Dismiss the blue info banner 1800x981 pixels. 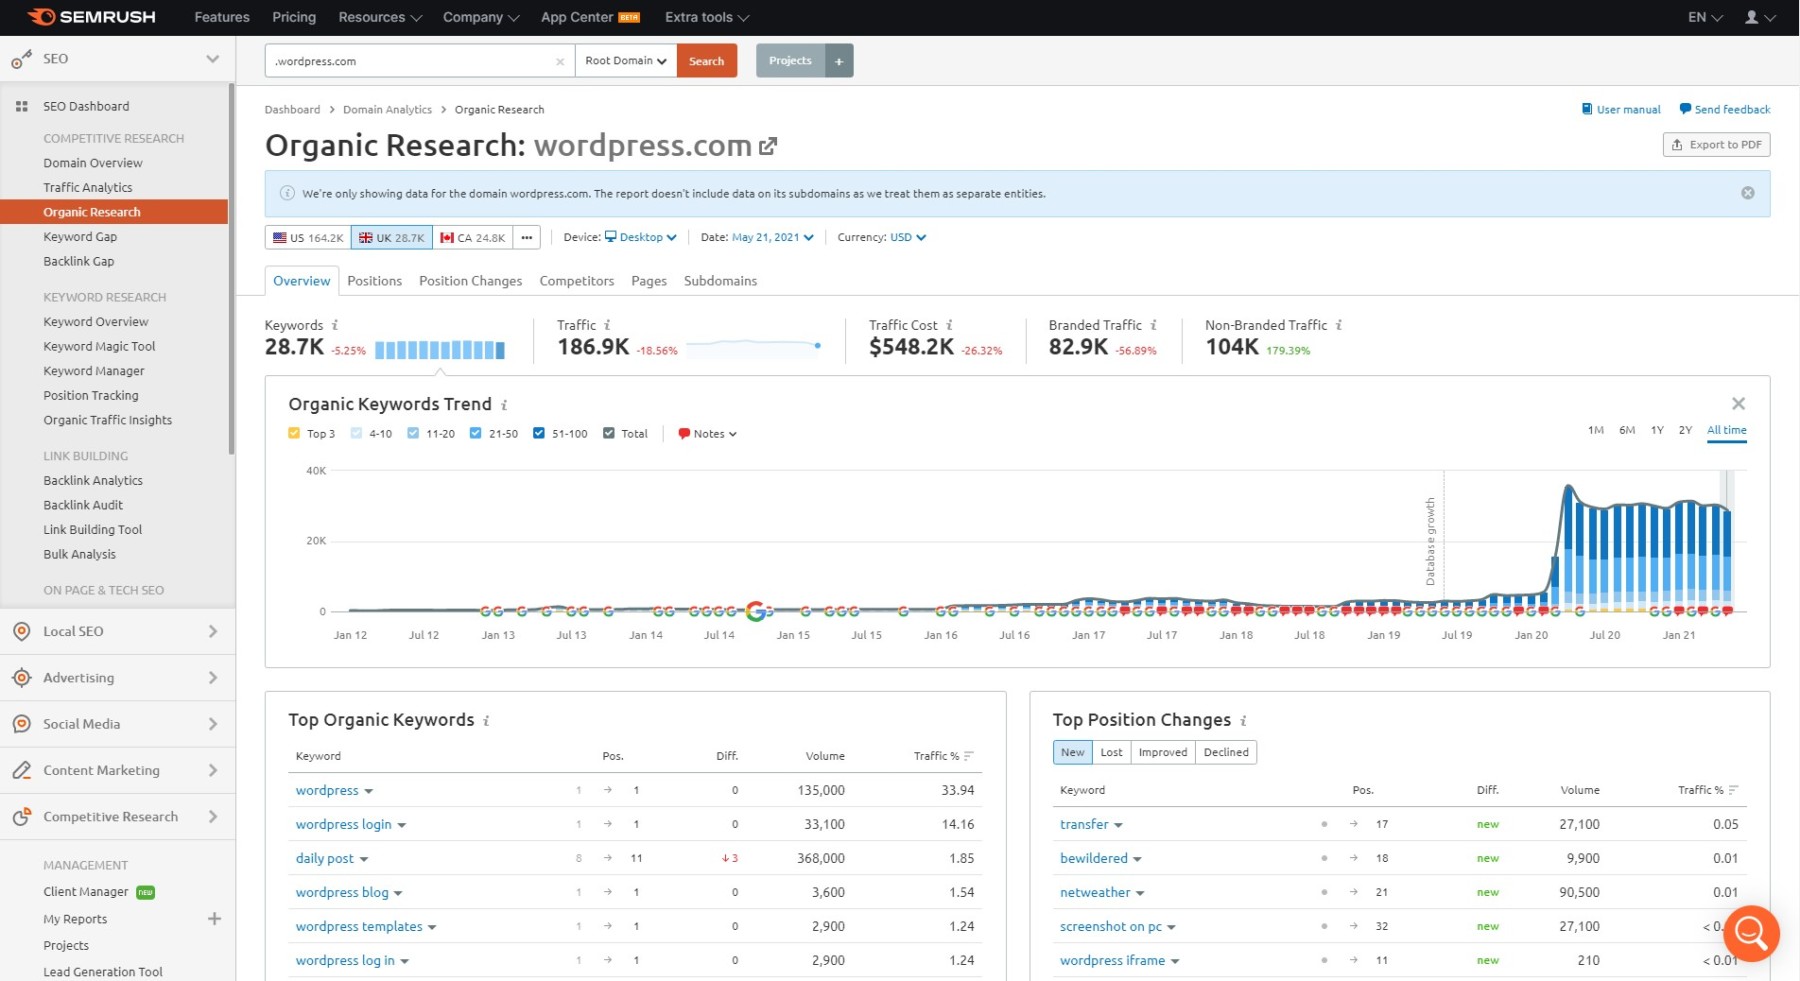(1747, 193)
